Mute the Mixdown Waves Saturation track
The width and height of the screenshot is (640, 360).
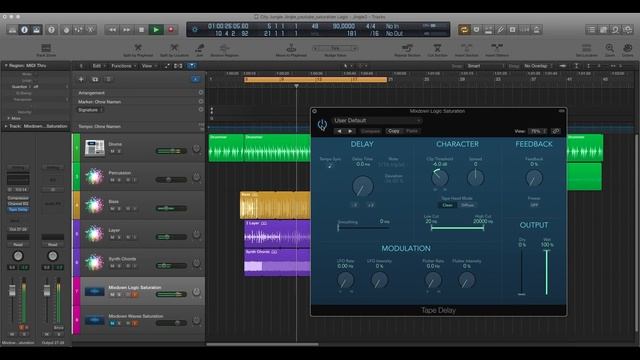tap(112, 323)
